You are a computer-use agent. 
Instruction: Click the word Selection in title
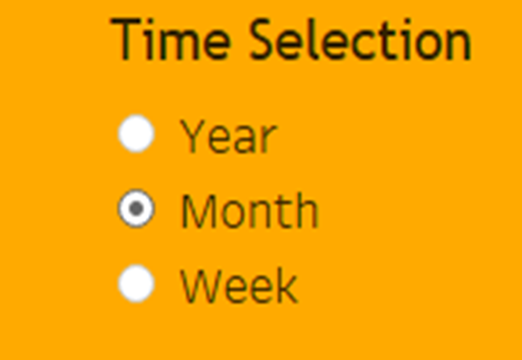[361, 40]
